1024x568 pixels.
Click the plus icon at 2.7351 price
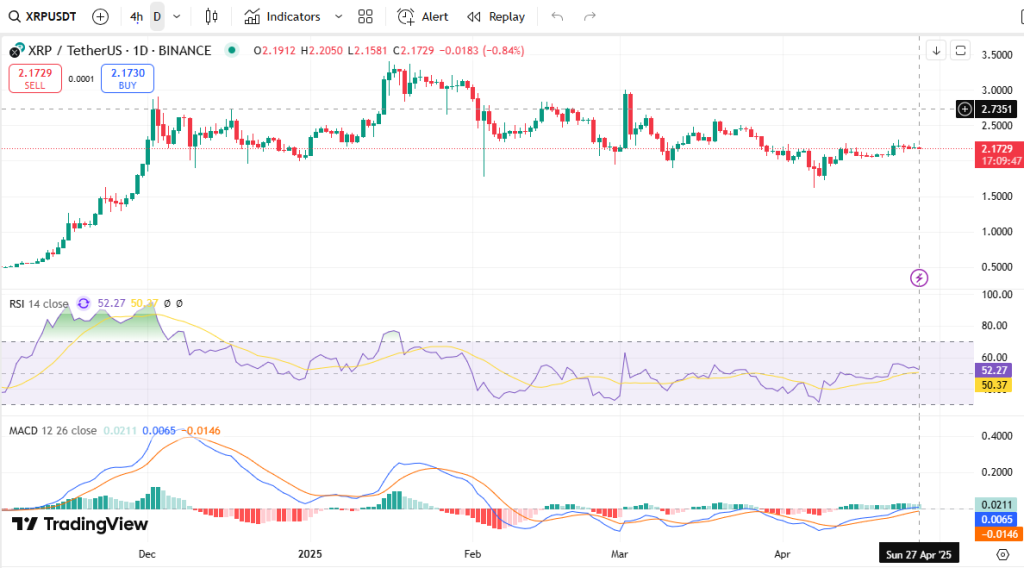point(965,109)
